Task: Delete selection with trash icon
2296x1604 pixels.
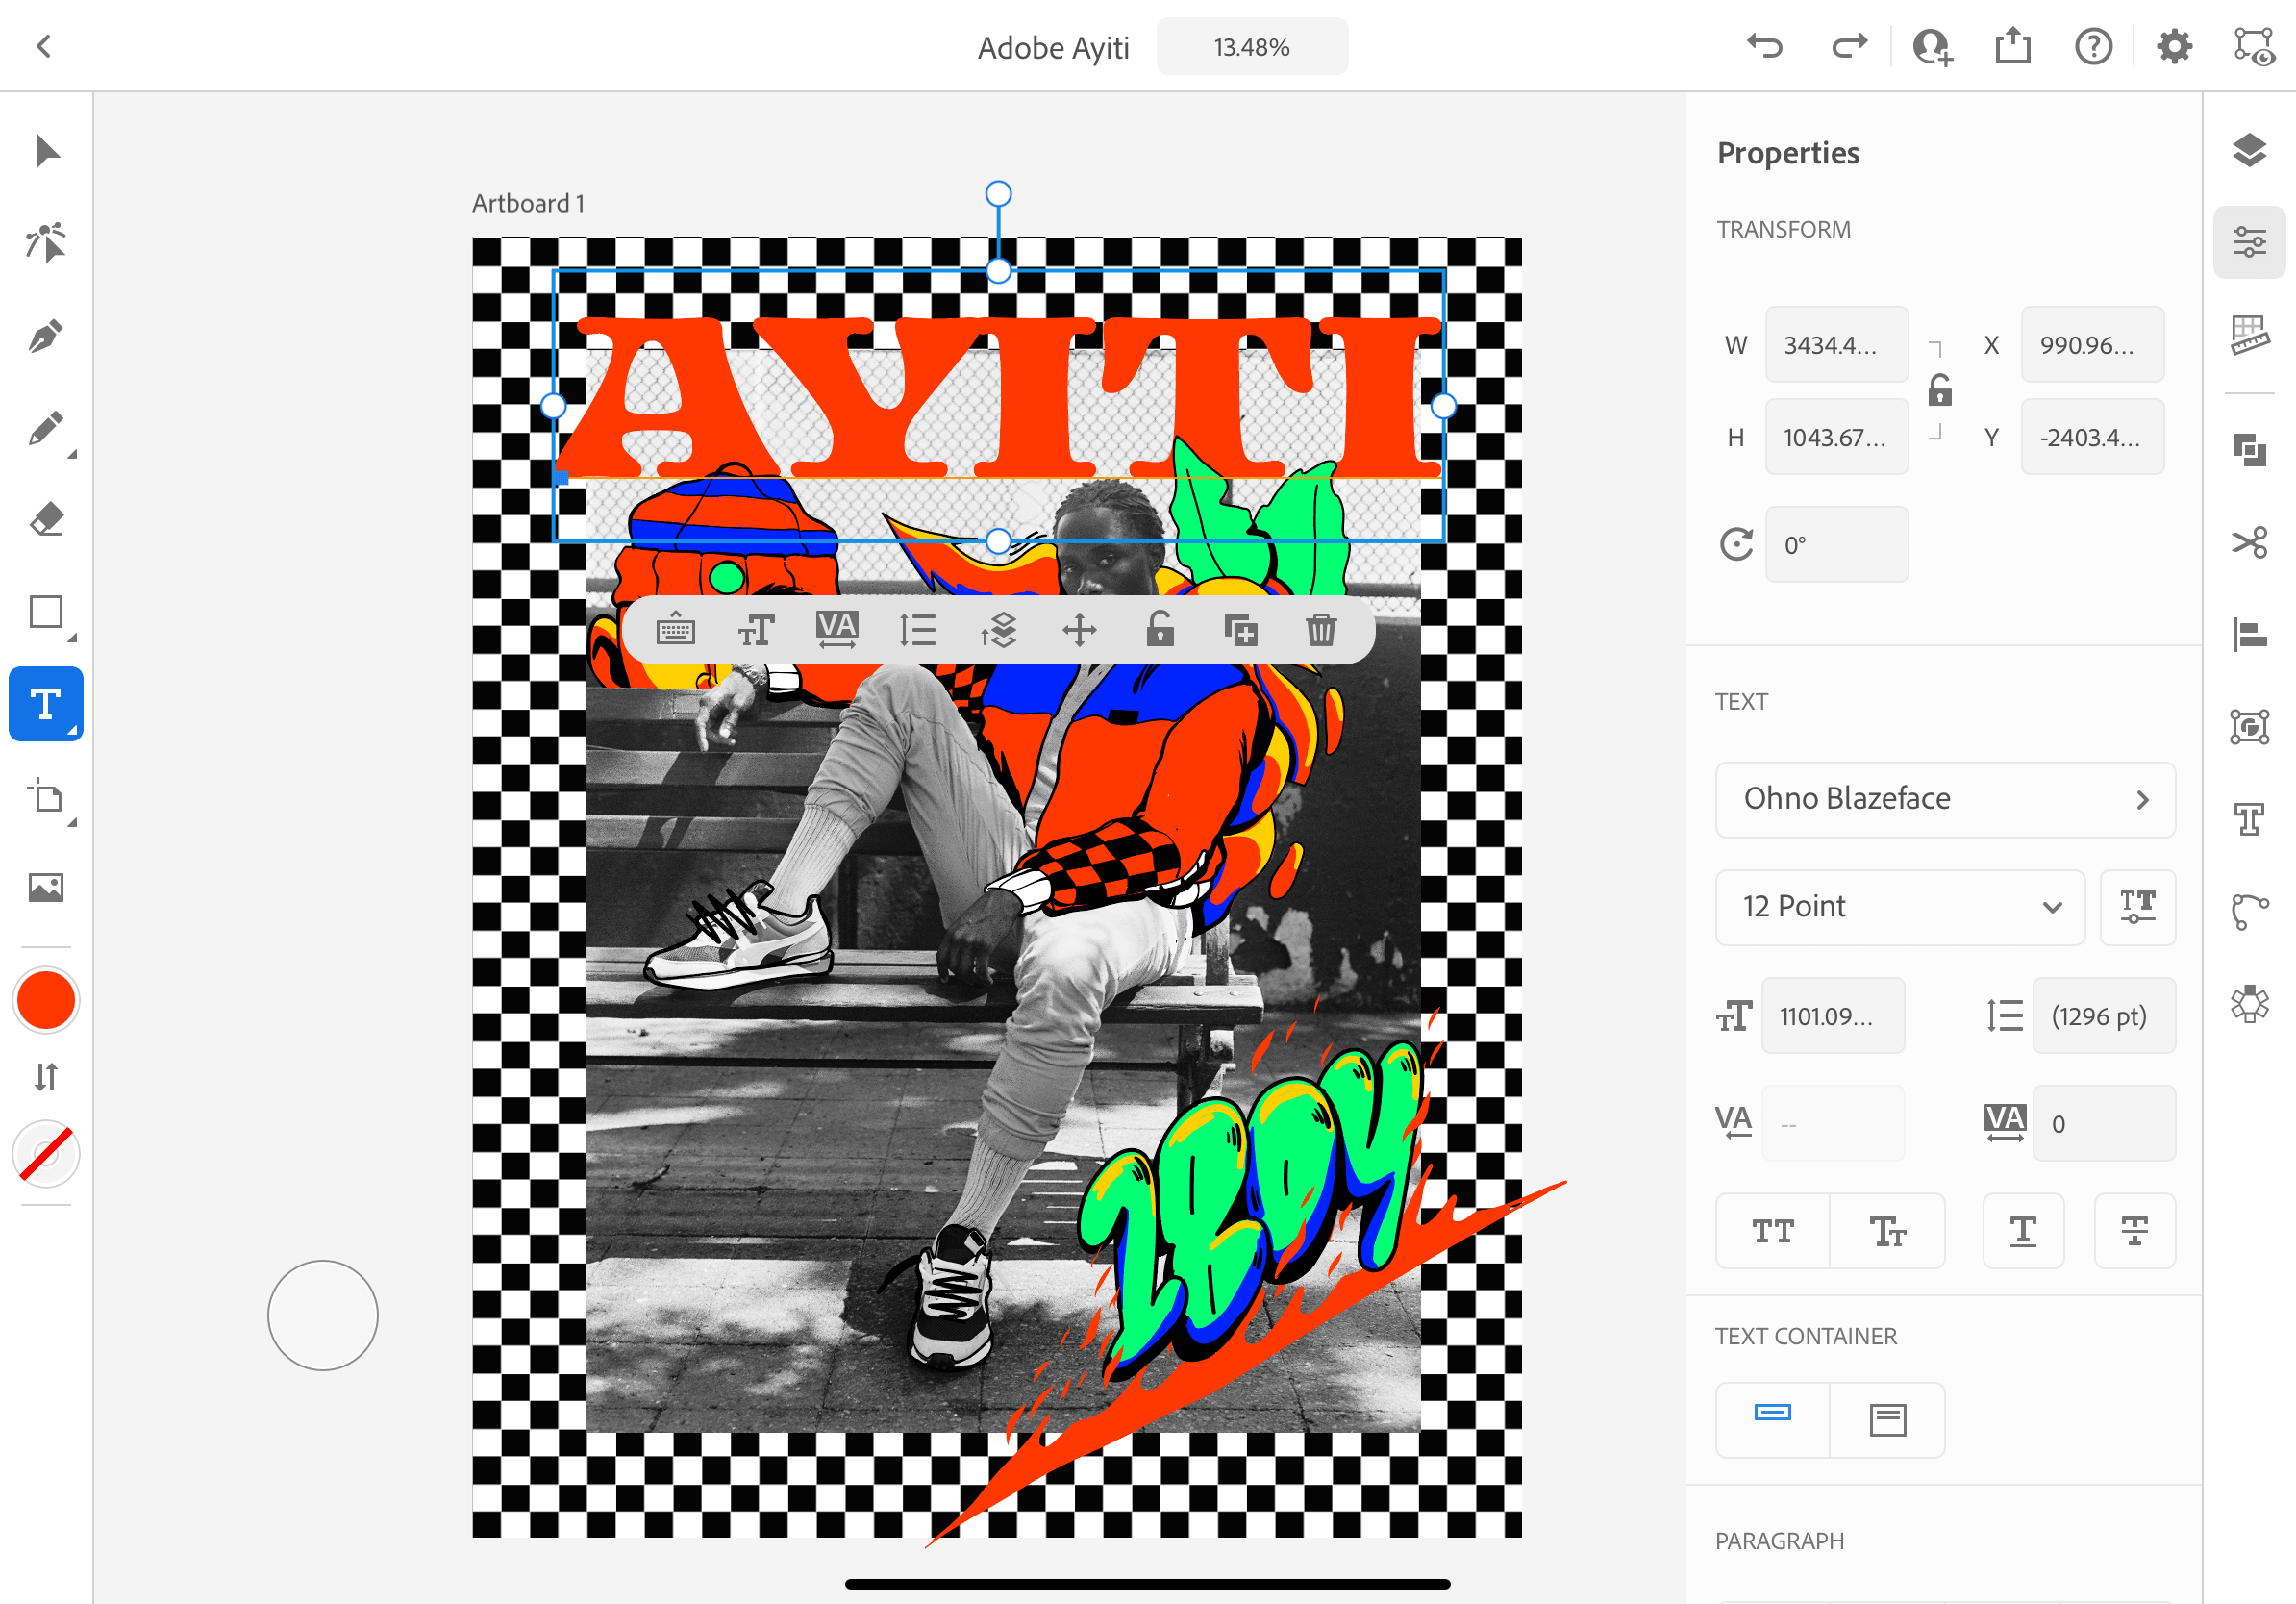Action: tap(1321, 630)
